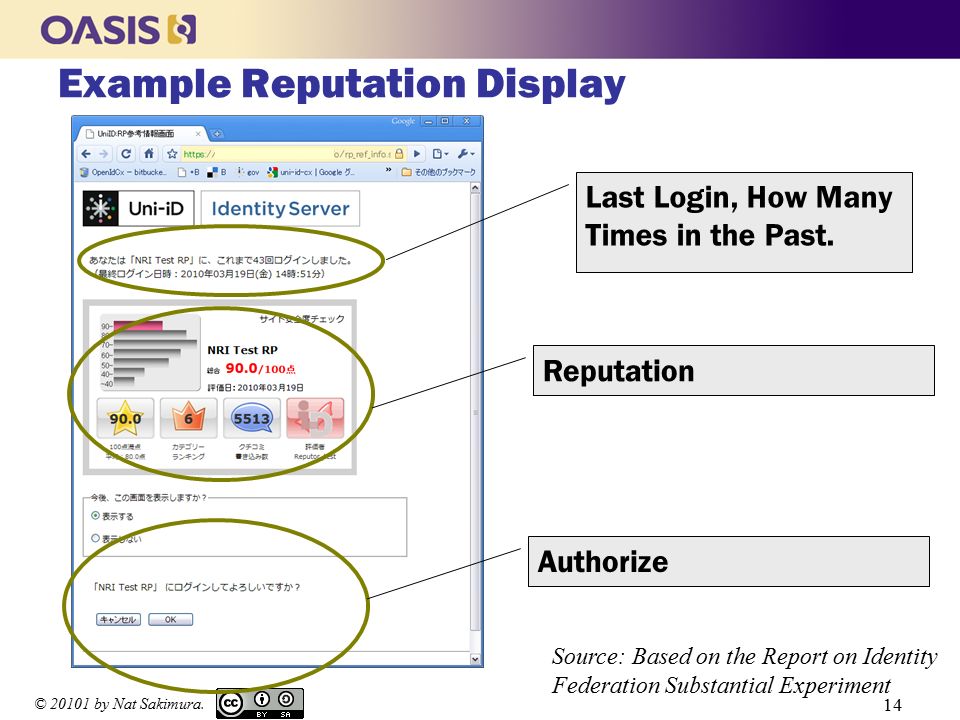
Task: Click the red iD reputor icon
Action: pyautogui.click(x=315, y=418)
